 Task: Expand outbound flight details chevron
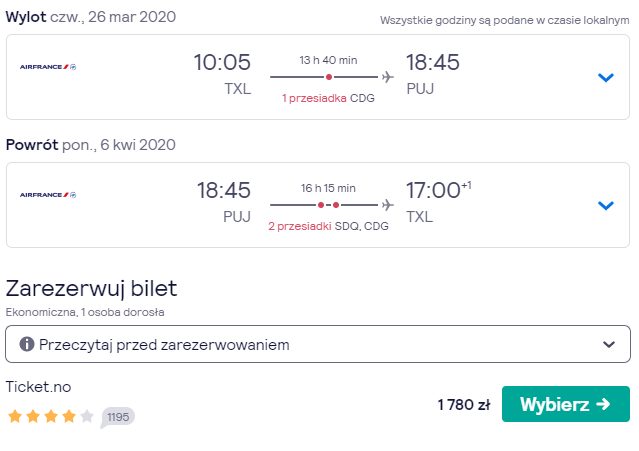606,77
